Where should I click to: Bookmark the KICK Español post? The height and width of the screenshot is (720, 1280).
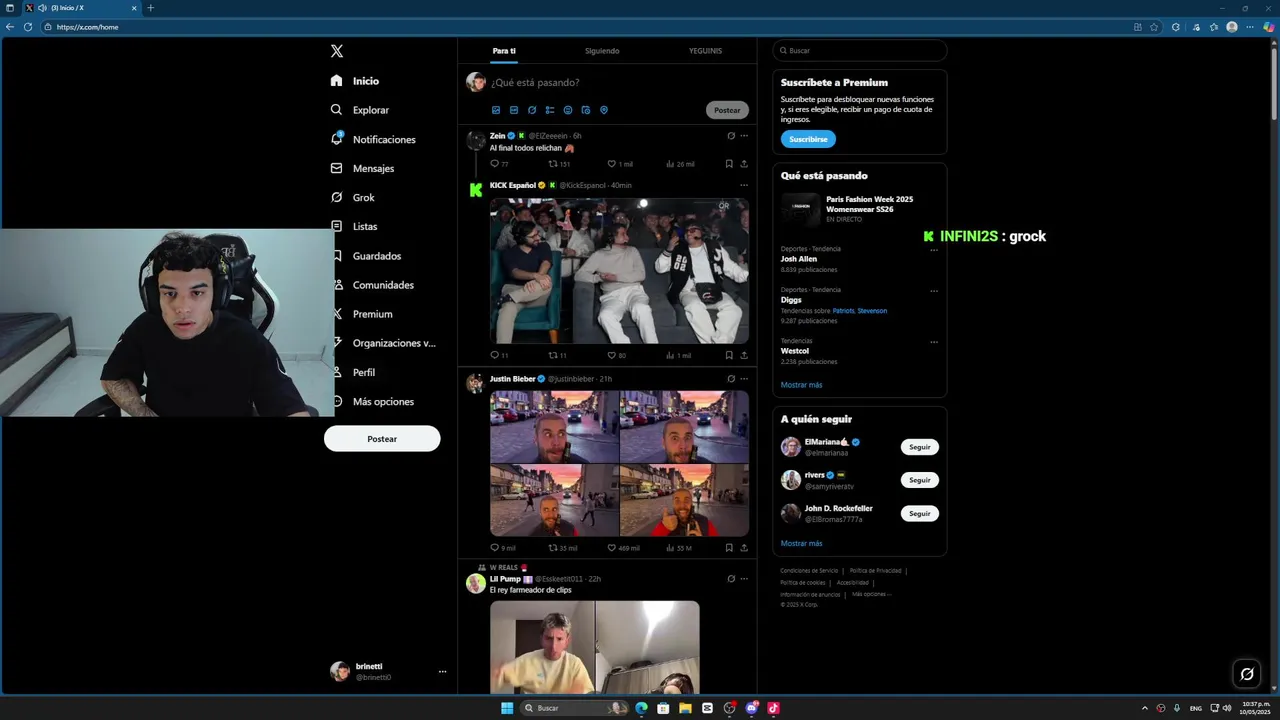click(x=729, y=355)
